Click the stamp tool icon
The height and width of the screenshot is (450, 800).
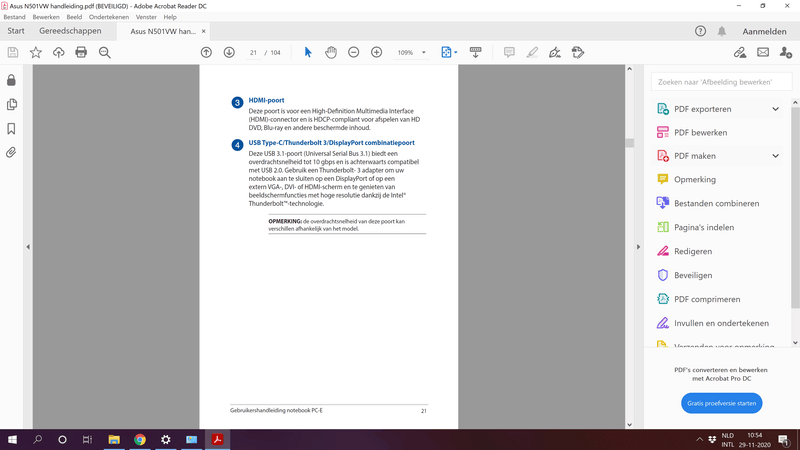coord(578,53)
